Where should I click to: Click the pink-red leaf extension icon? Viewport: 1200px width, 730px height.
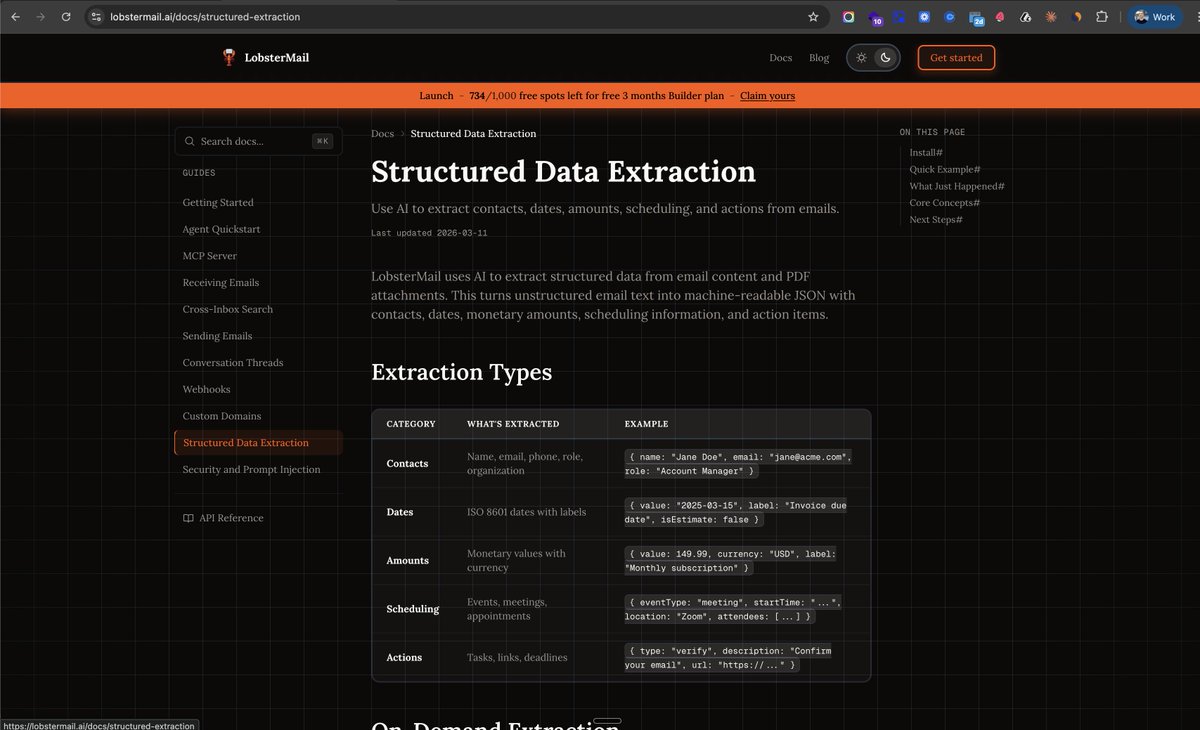pyautogui.click(x=1000, y=17)
